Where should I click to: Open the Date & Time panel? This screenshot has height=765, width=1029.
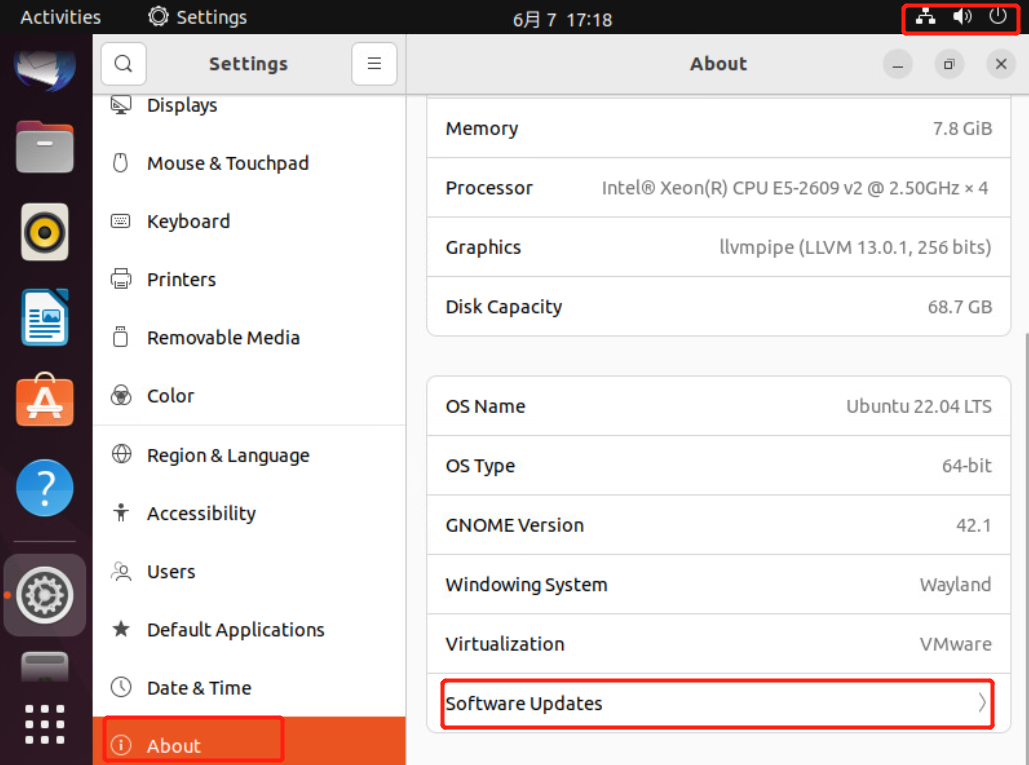[198, 688]
